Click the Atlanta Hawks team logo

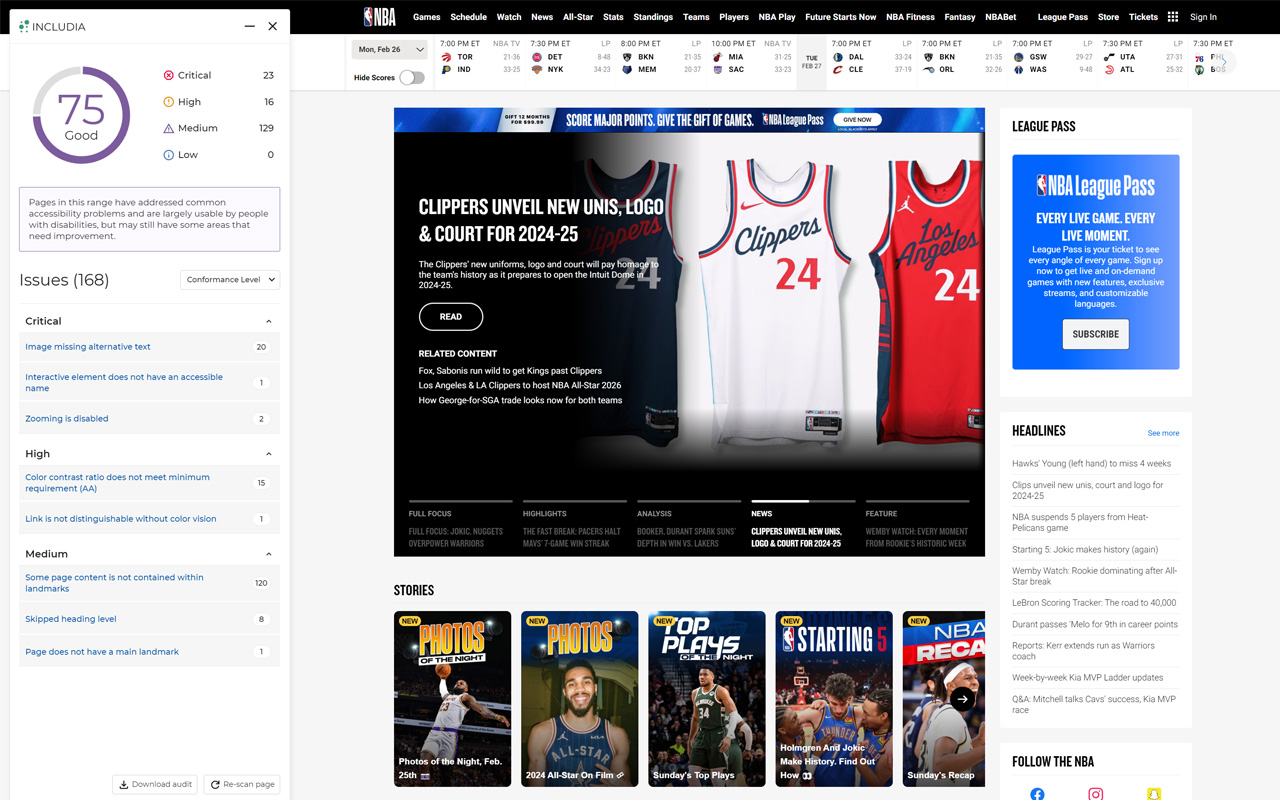[1108, 70]
